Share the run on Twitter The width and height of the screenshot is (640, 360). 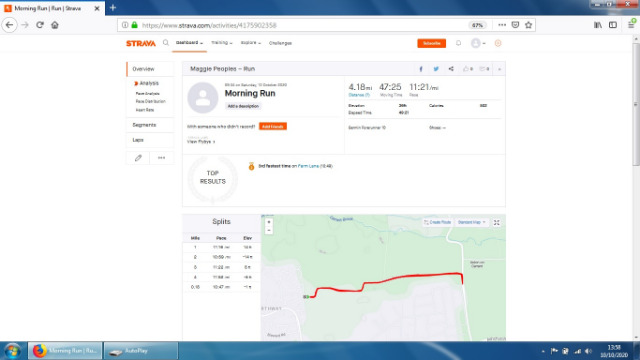(436, 69)
